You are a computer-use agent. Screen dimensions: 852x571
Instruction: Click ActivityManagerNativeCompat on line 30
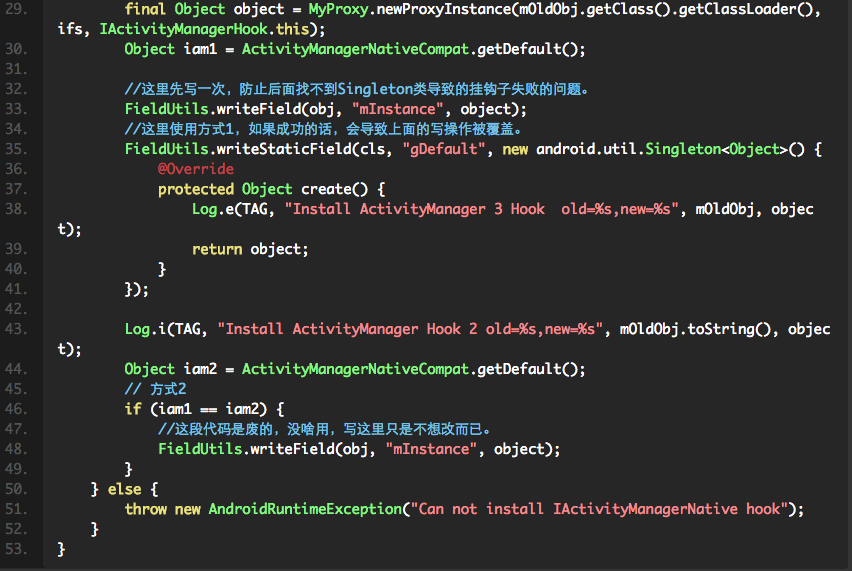click(x=355, y=49)
